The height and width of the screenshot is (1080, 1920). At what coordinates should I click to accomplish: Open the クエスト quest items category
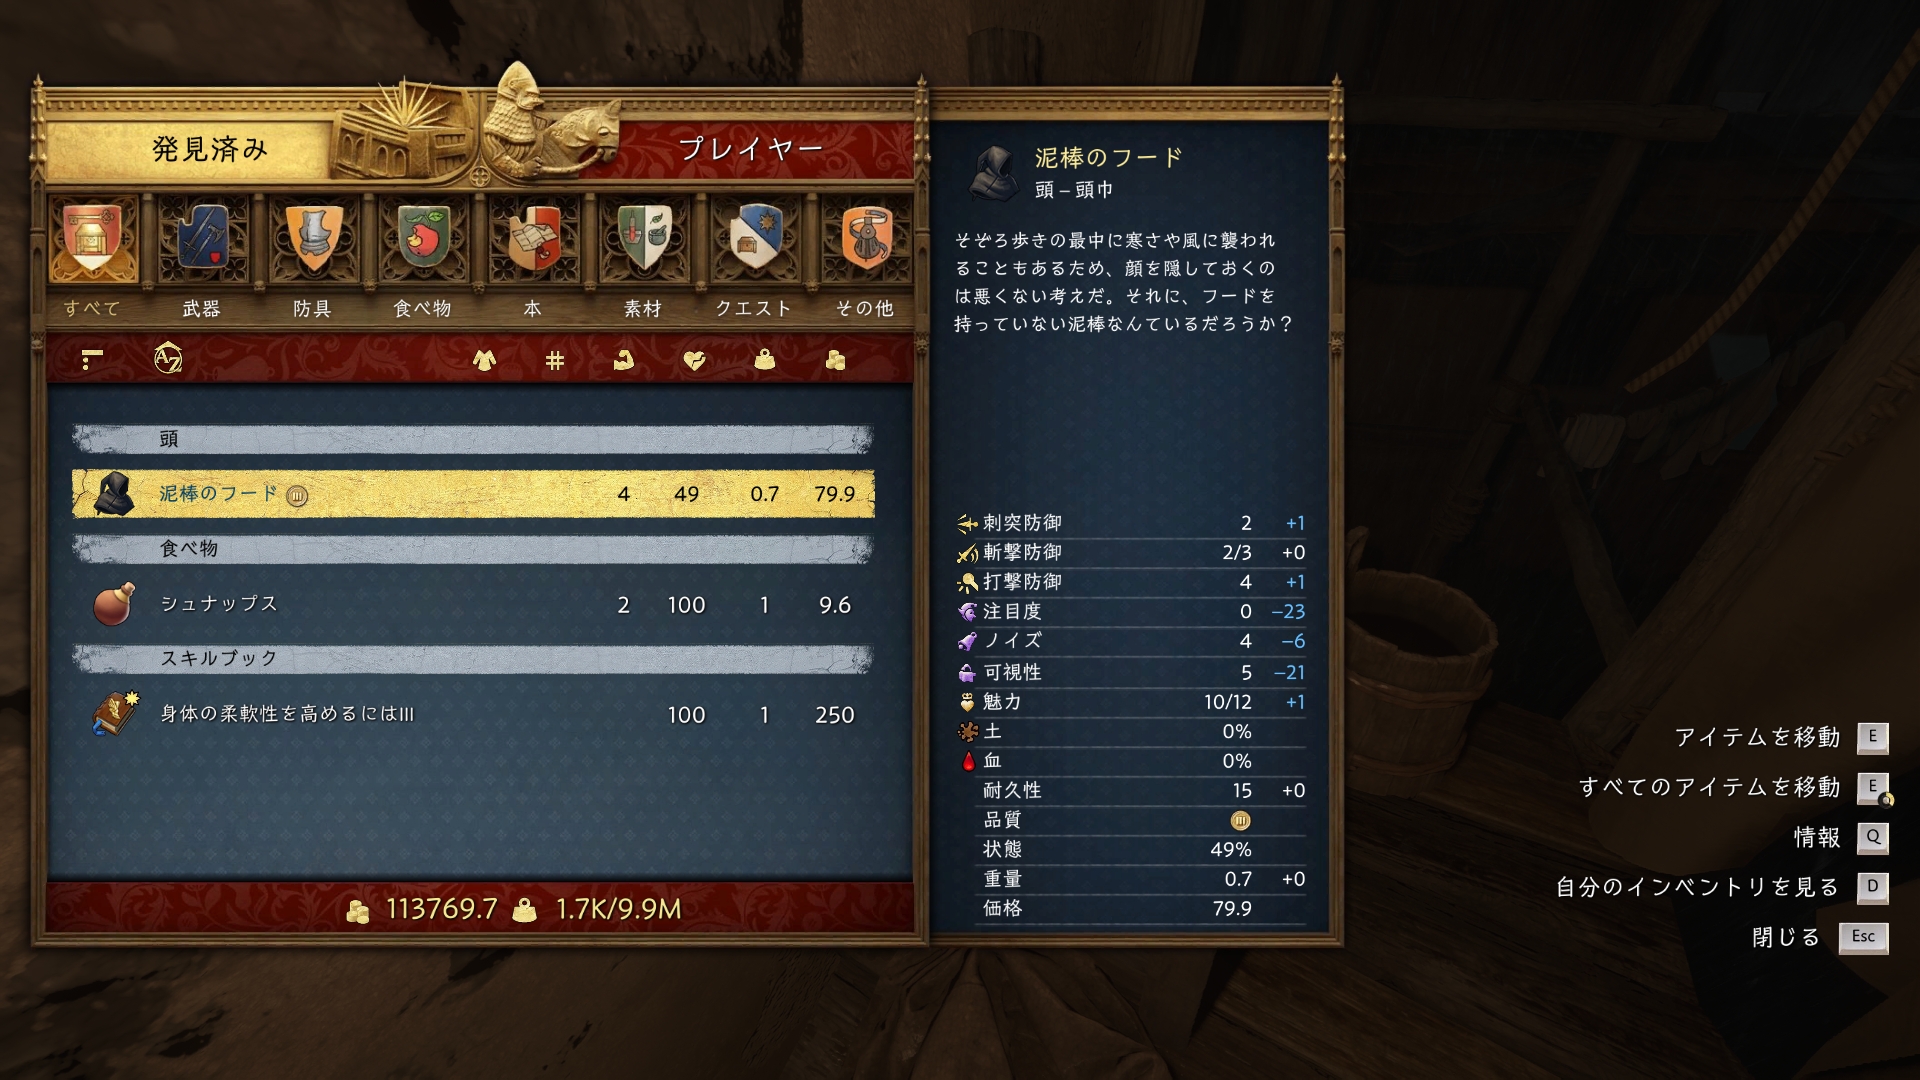(x=754, y=239)
